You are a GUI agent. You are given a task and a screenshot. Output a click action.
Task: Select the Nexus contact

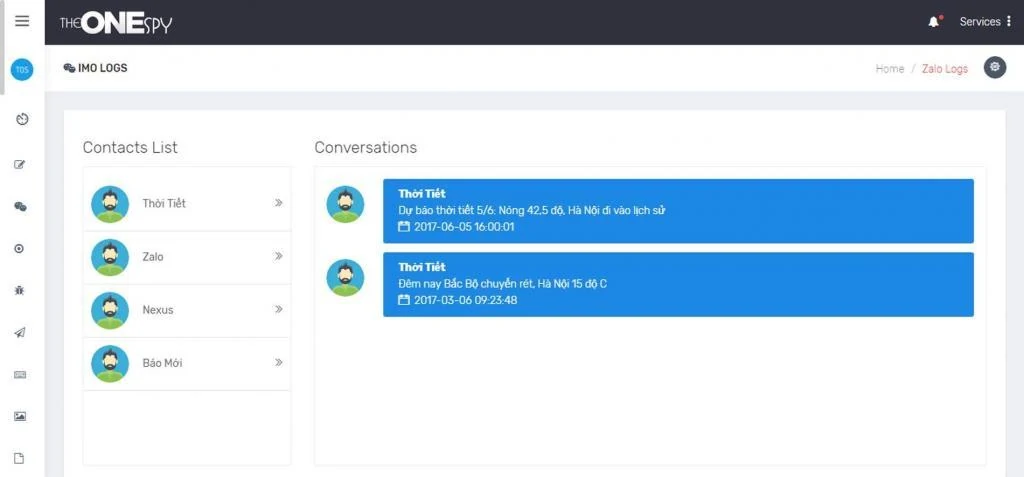pyautogui.click(x=158, y=310)
